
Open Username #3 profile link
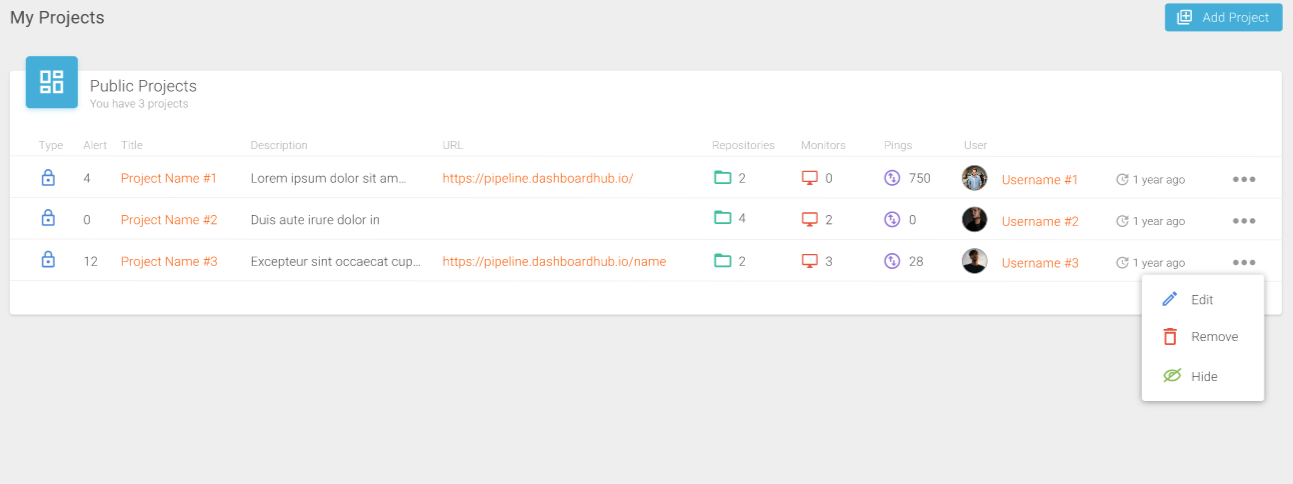tap(1040, 263)
